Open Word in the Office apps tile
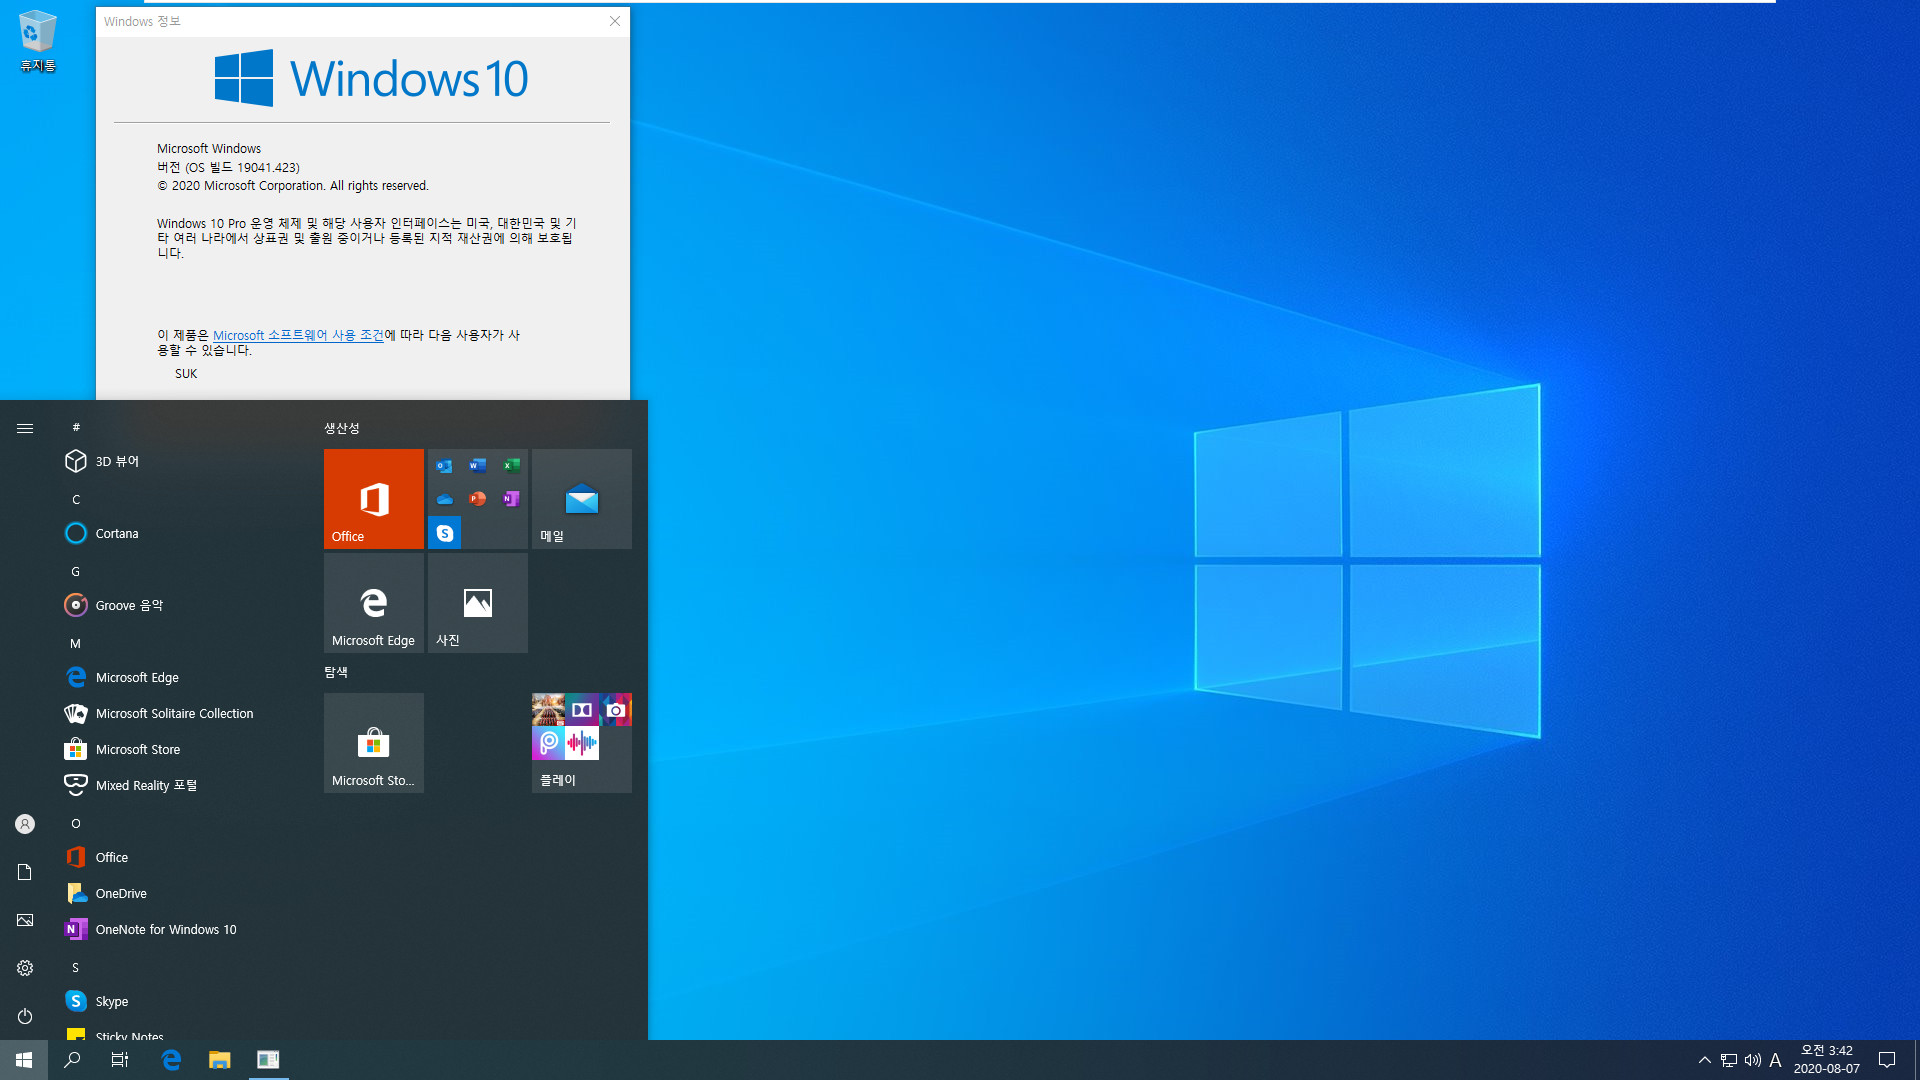 pos(478,465)
